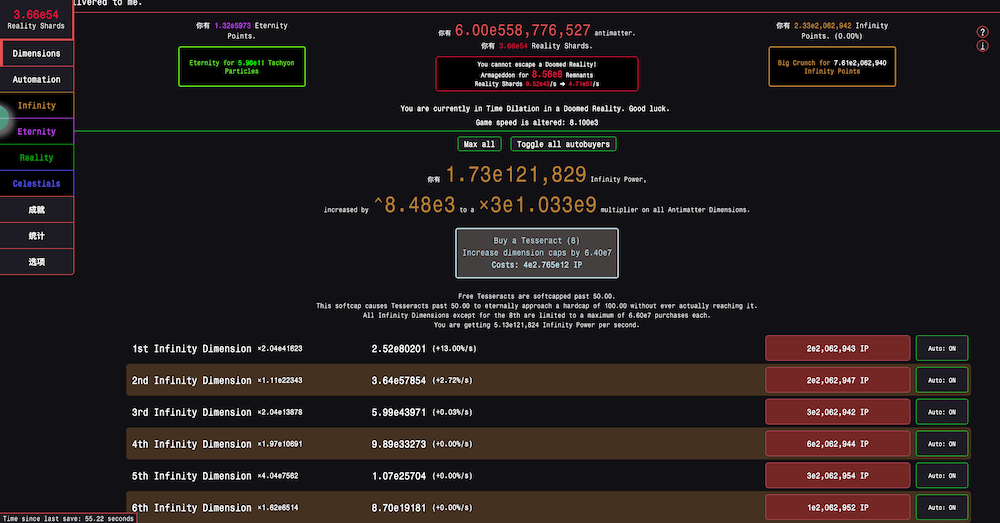Open the Celestials tab
The width and height of the screenshot is (1000, 523).
(x=36, y=184)
